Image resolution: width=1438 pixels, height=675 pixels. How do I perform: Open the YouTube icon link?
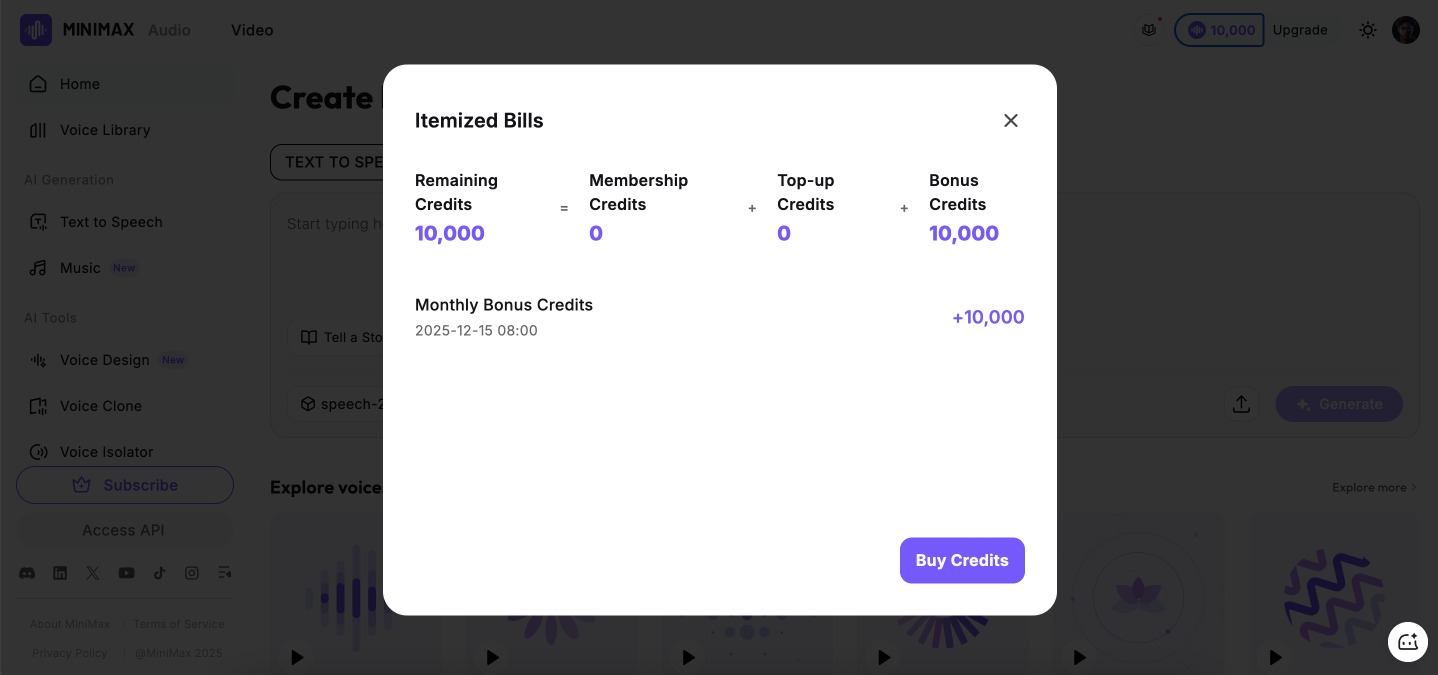(x=126, y=573)
